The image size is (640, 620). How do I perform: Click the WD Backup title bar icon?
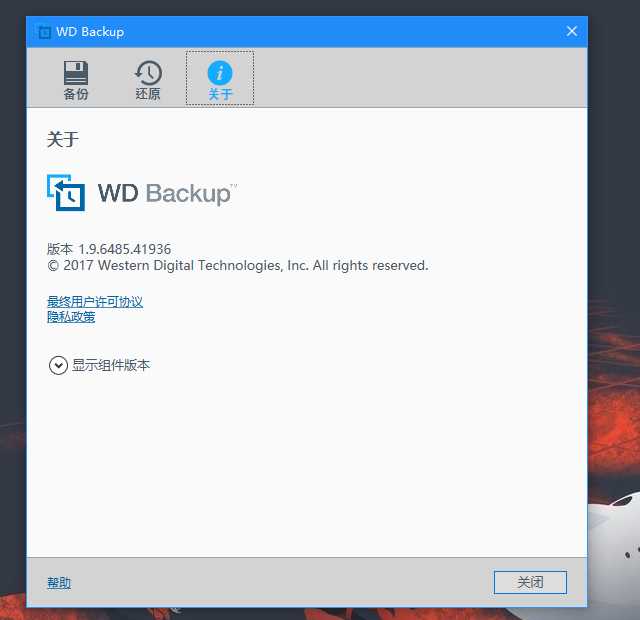[x=43, y=32]
